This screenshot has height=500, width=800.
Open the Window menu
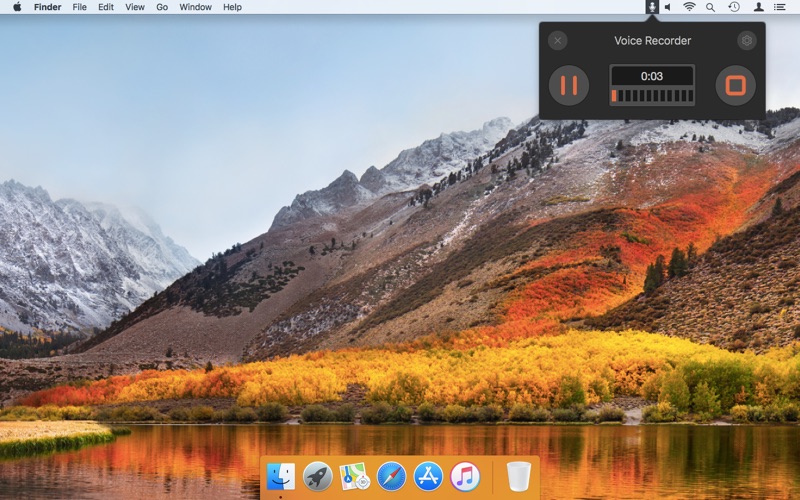[x=195, y=7]
